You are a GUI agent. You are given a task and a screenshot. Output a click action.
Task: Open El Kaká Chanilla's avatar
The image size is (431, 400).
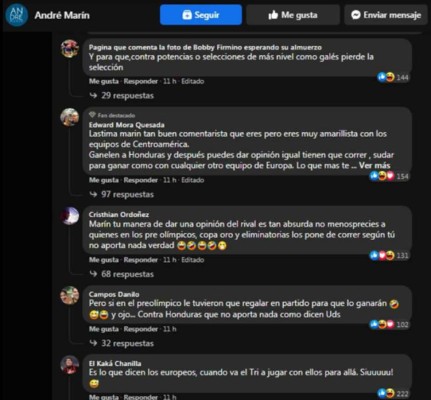coord(70,364)
